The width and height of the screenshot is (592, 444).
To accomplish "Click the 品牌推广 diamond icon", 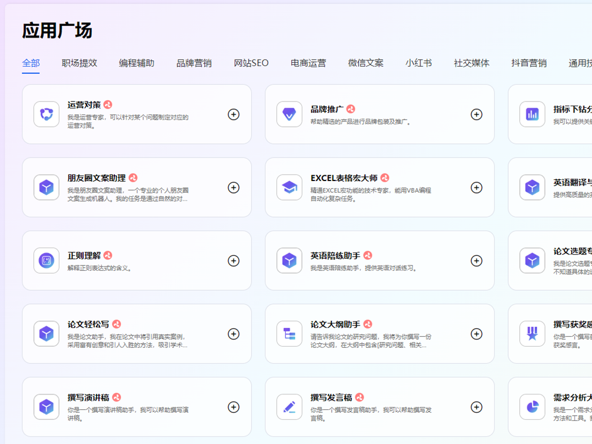I will [289, 114].
